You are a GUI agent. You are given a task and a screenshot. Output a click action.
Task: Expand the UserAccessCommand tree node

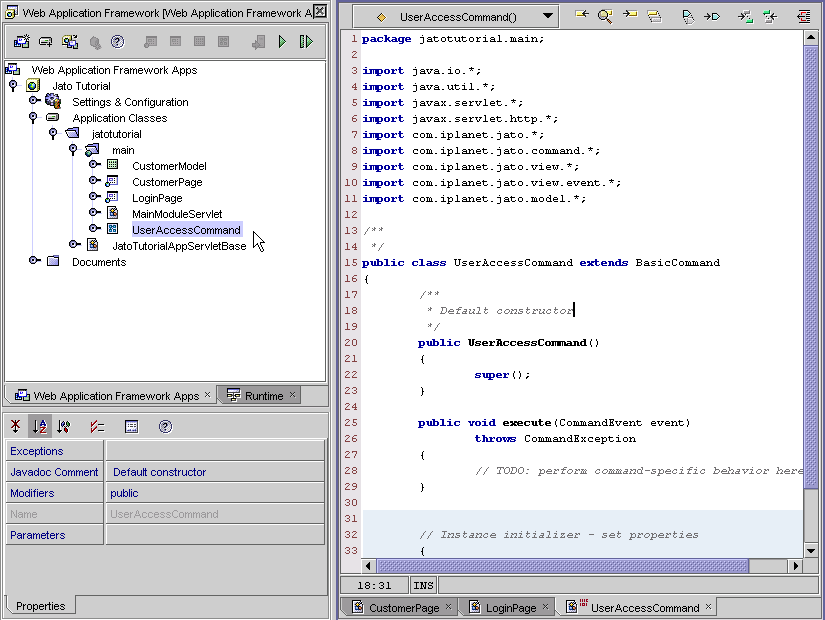[95, 228]
